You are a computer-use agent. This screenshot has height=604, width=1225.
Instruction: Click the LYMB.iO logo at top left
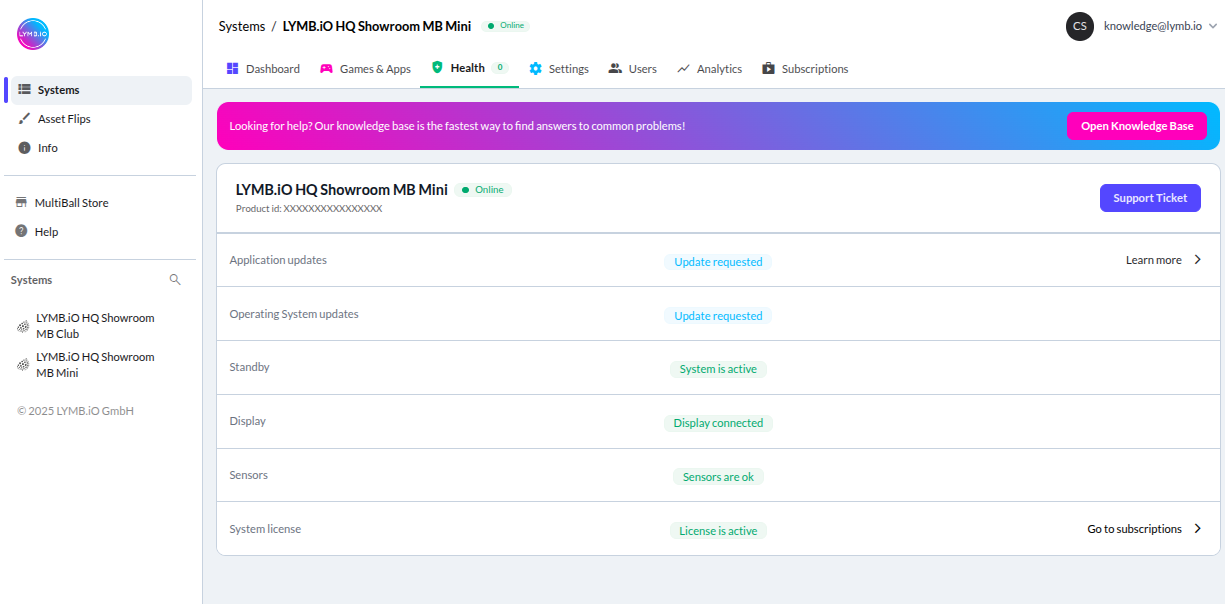click(x=32, y=33)
